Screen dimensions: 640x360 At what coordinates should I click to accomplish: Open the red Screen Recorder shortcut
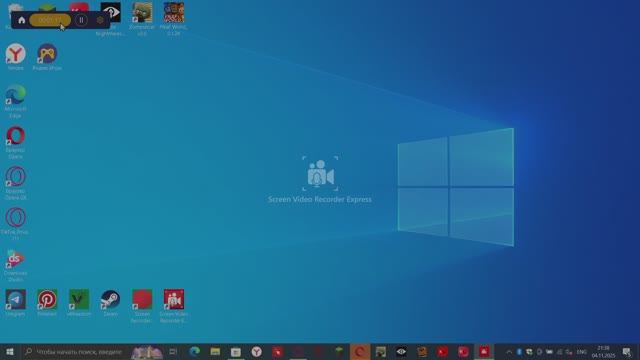point(142,306)
